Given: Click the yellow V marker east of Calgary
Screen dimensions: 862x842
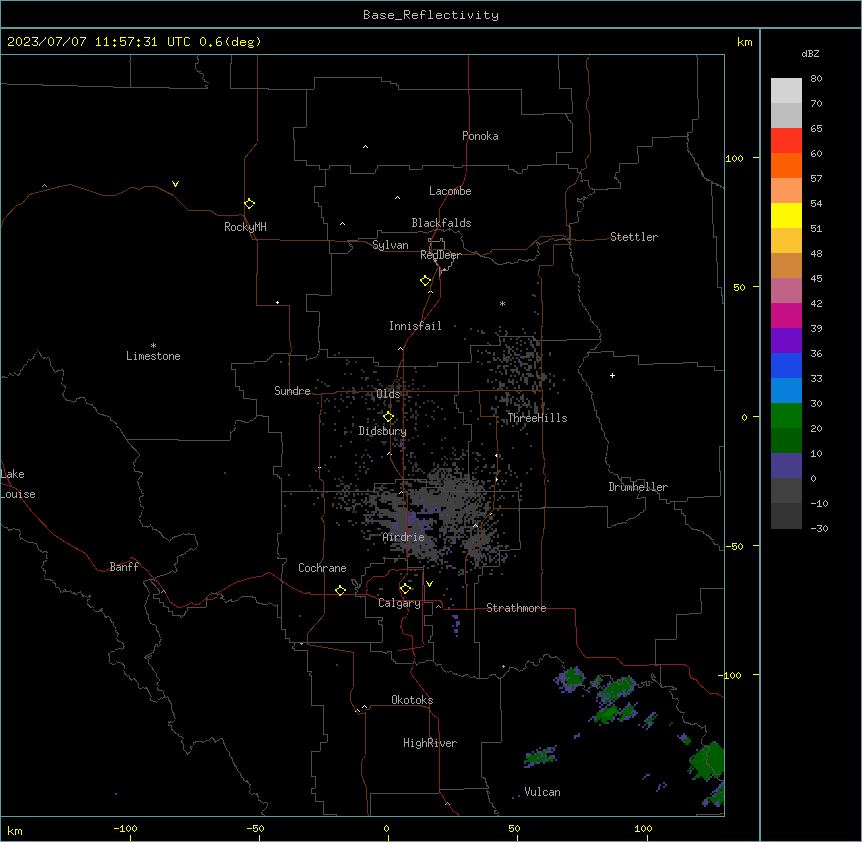Looking at the screenshot, I should 429,584.
